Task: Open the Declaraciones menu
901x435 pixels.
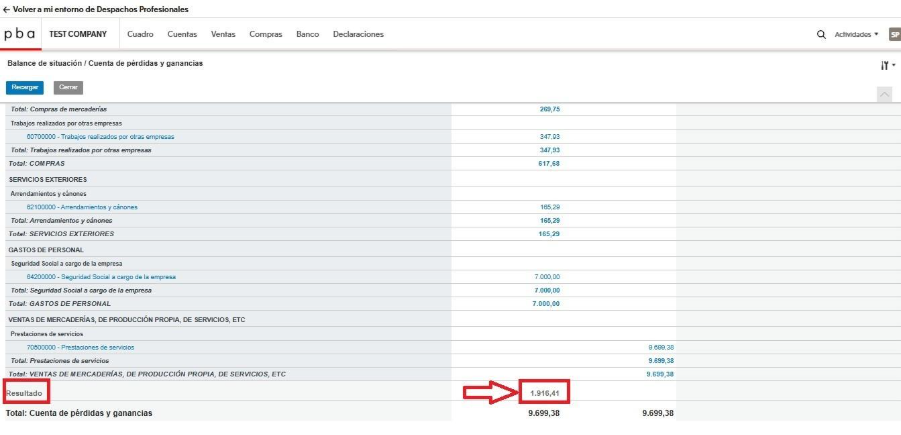Action: point(358,34)
